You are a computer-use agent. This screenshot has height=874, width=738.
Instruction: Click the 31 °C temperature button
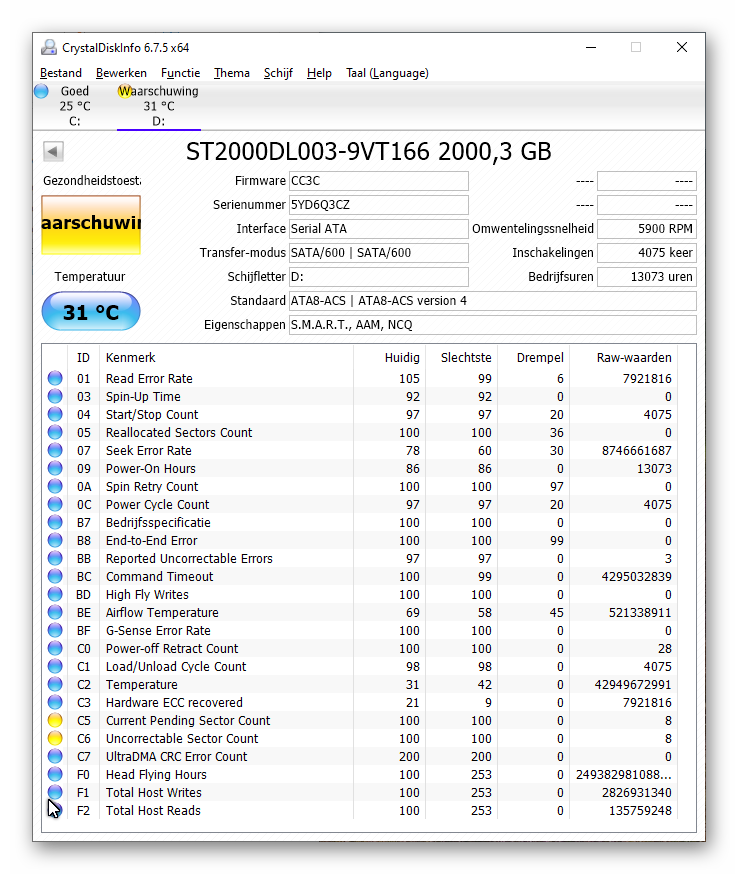tap(91, 312)
